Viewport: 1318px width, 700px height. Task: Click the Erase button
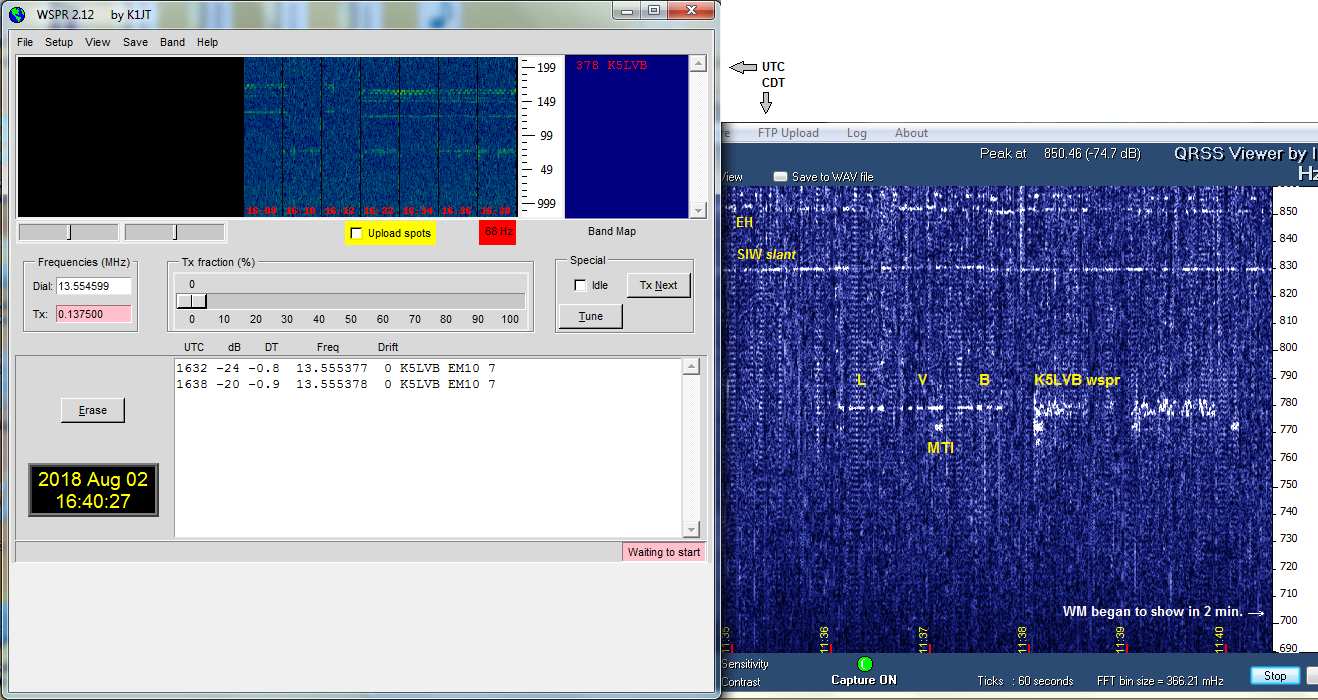point(93,410)
